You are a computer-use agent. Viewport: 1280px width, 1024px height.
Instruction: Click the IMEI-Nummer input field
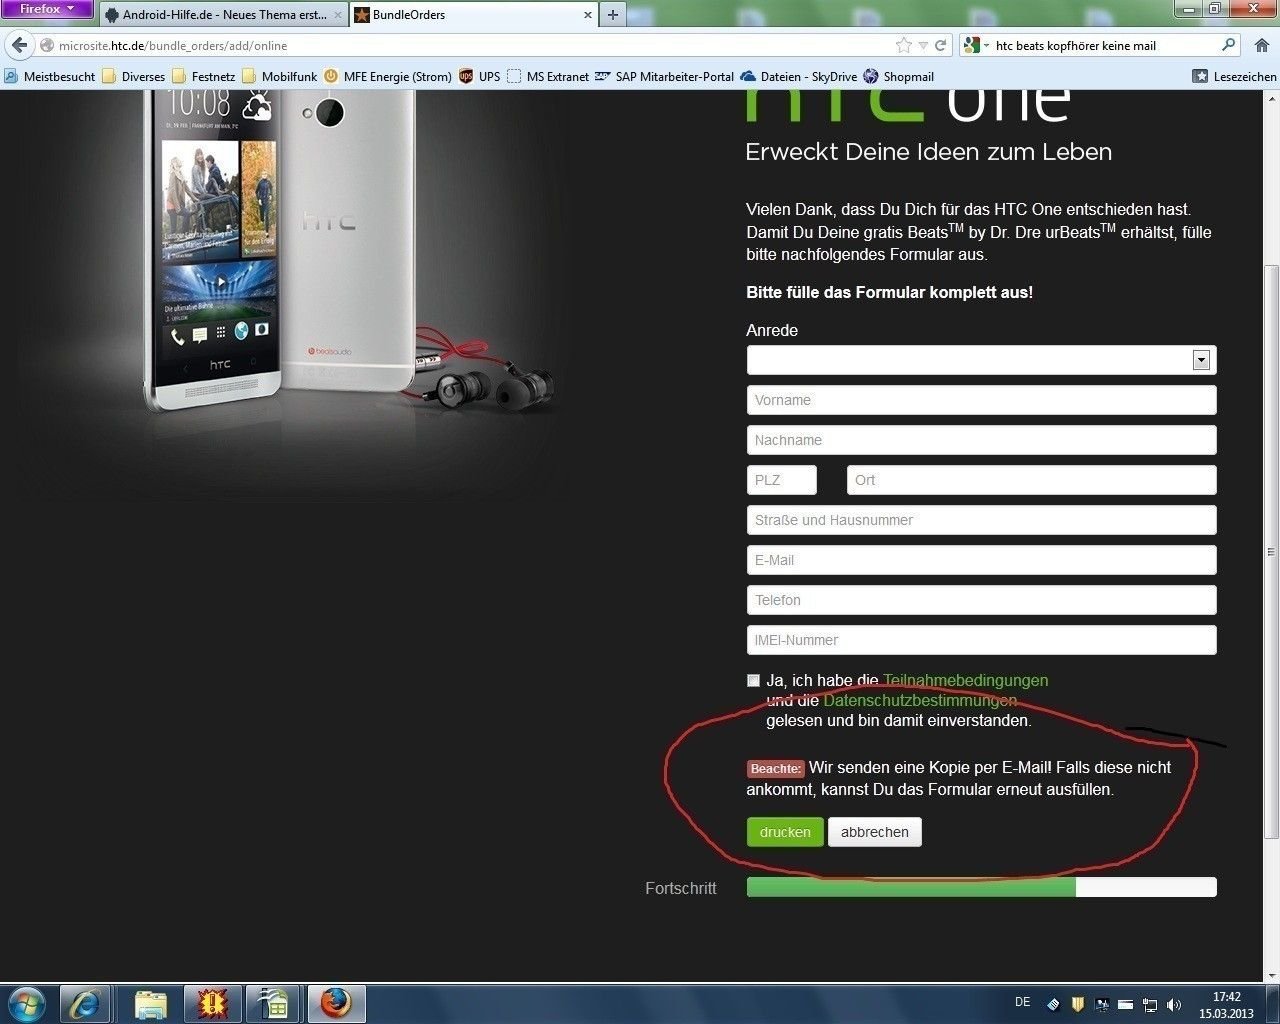(981, 640)
